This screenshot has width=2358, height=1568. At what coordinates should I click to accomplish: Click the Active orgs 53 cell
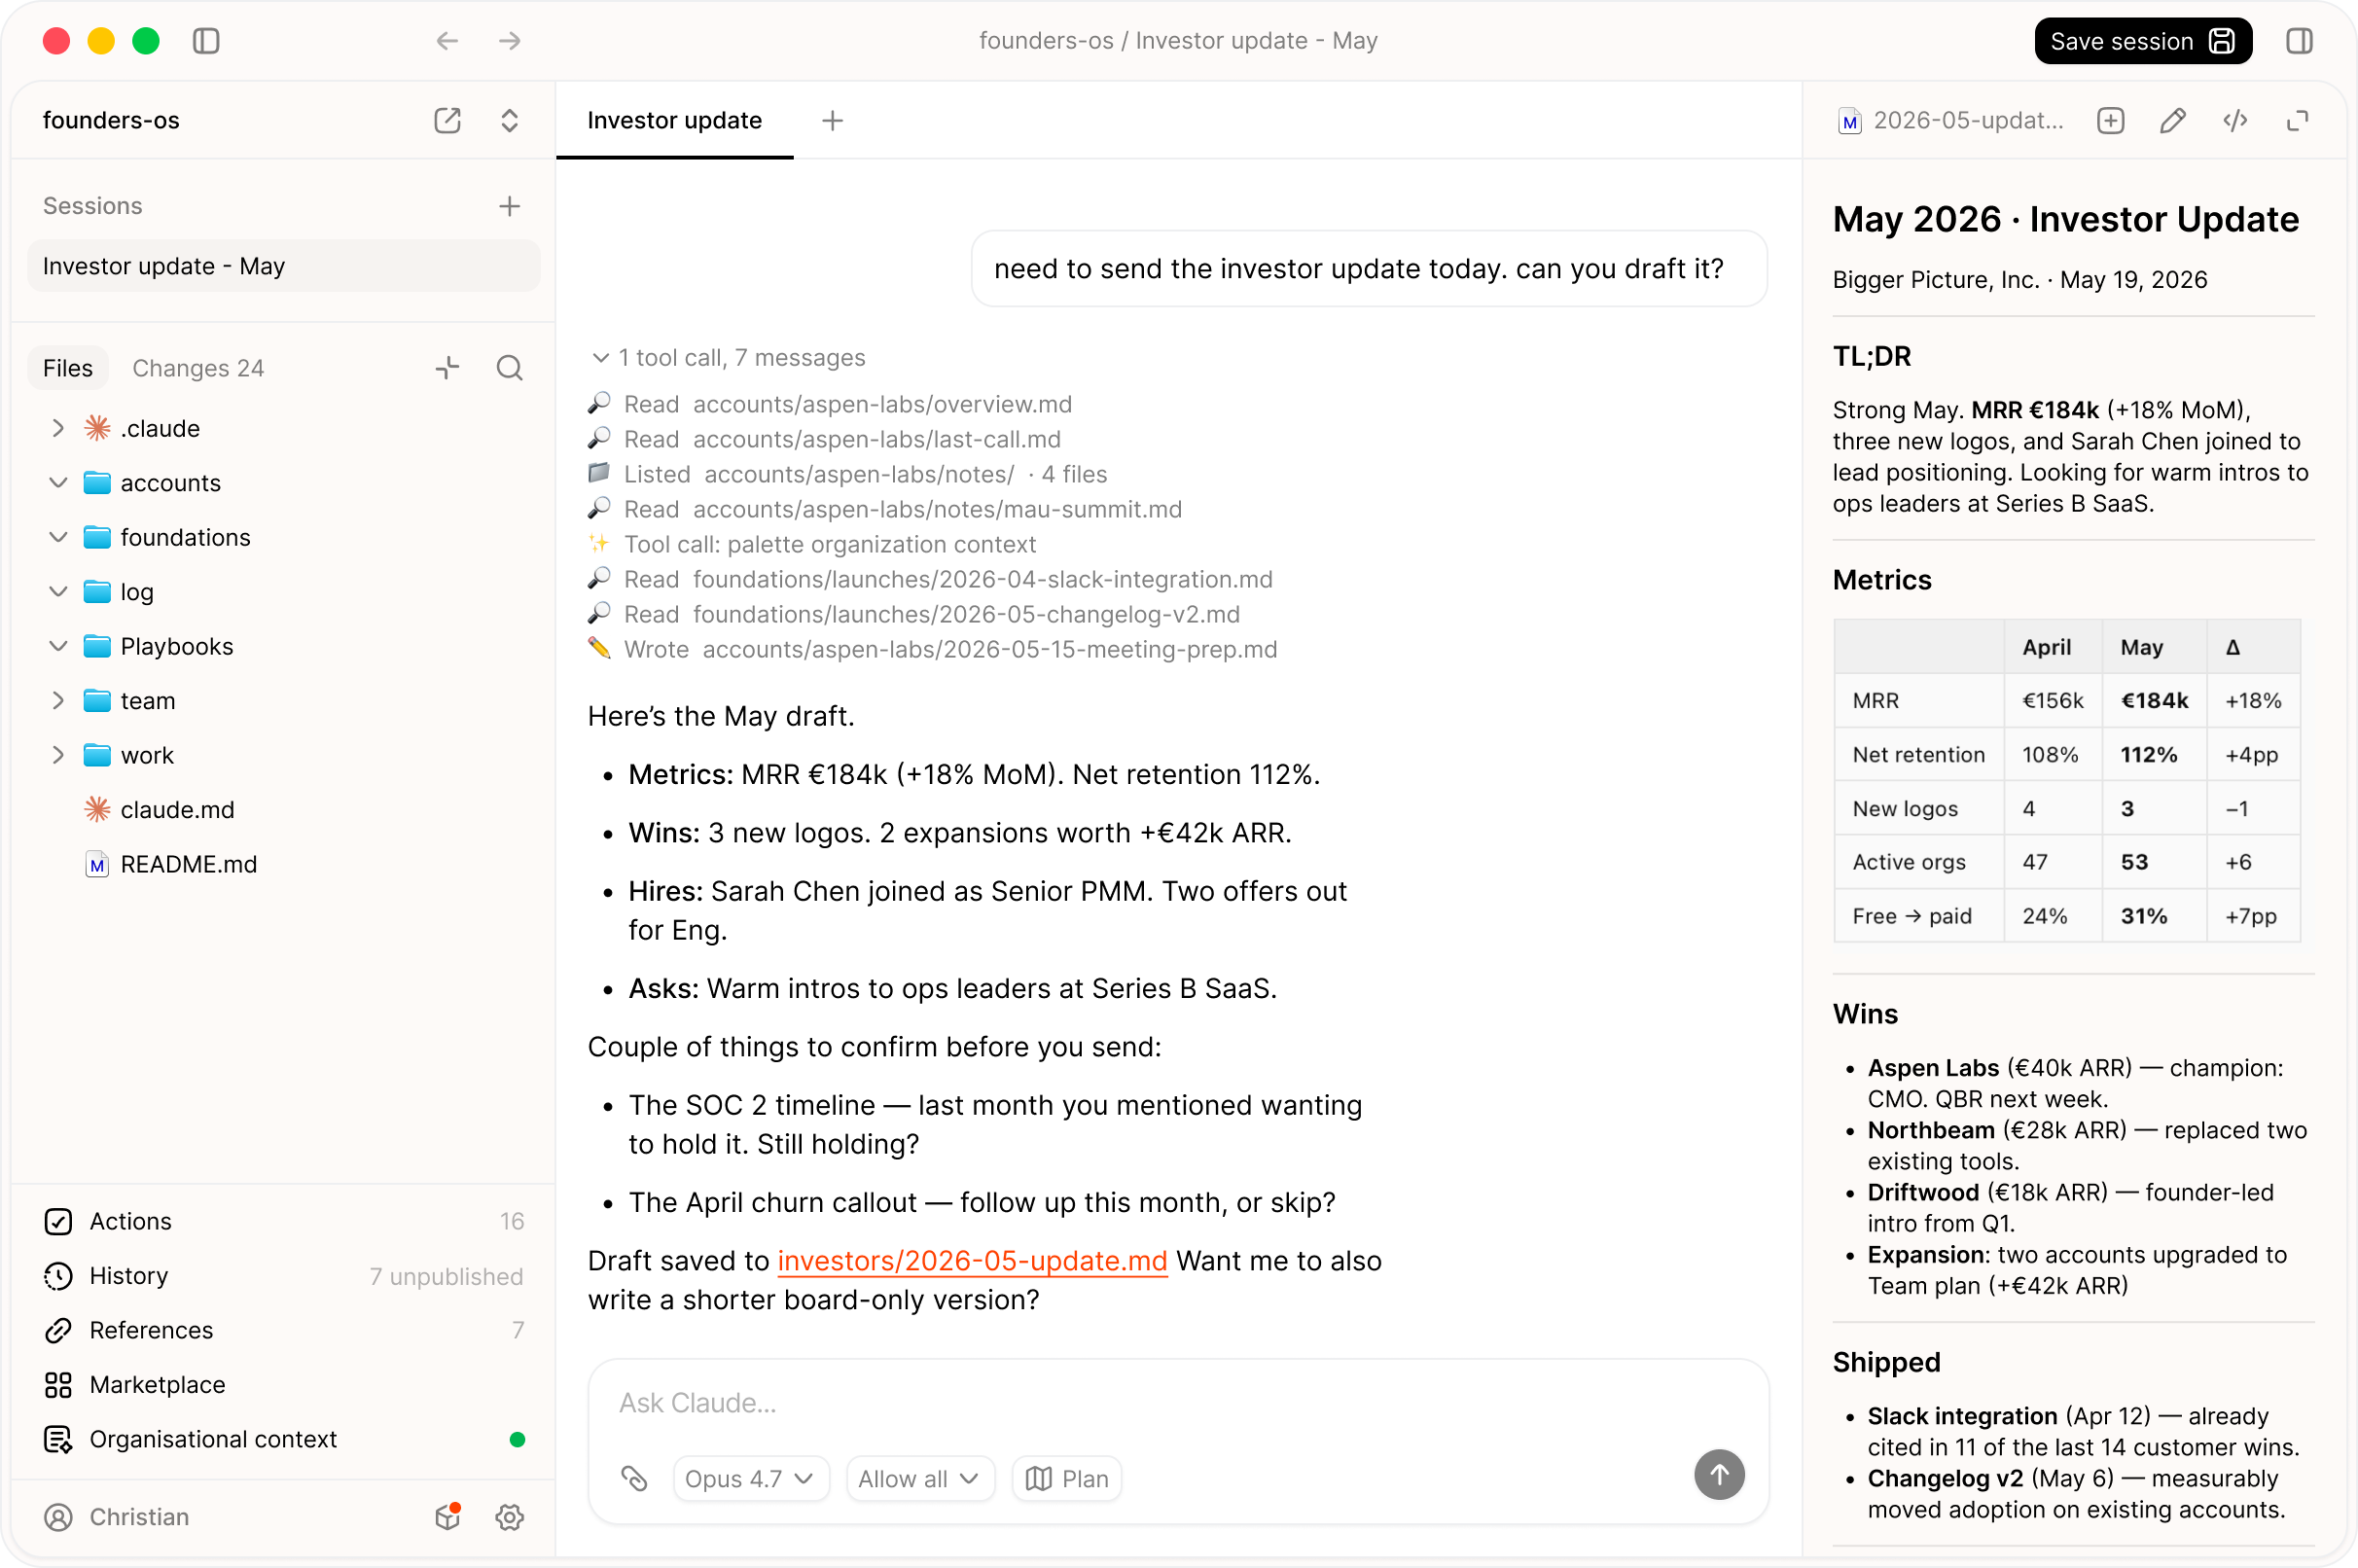(x=2154, y=862)
